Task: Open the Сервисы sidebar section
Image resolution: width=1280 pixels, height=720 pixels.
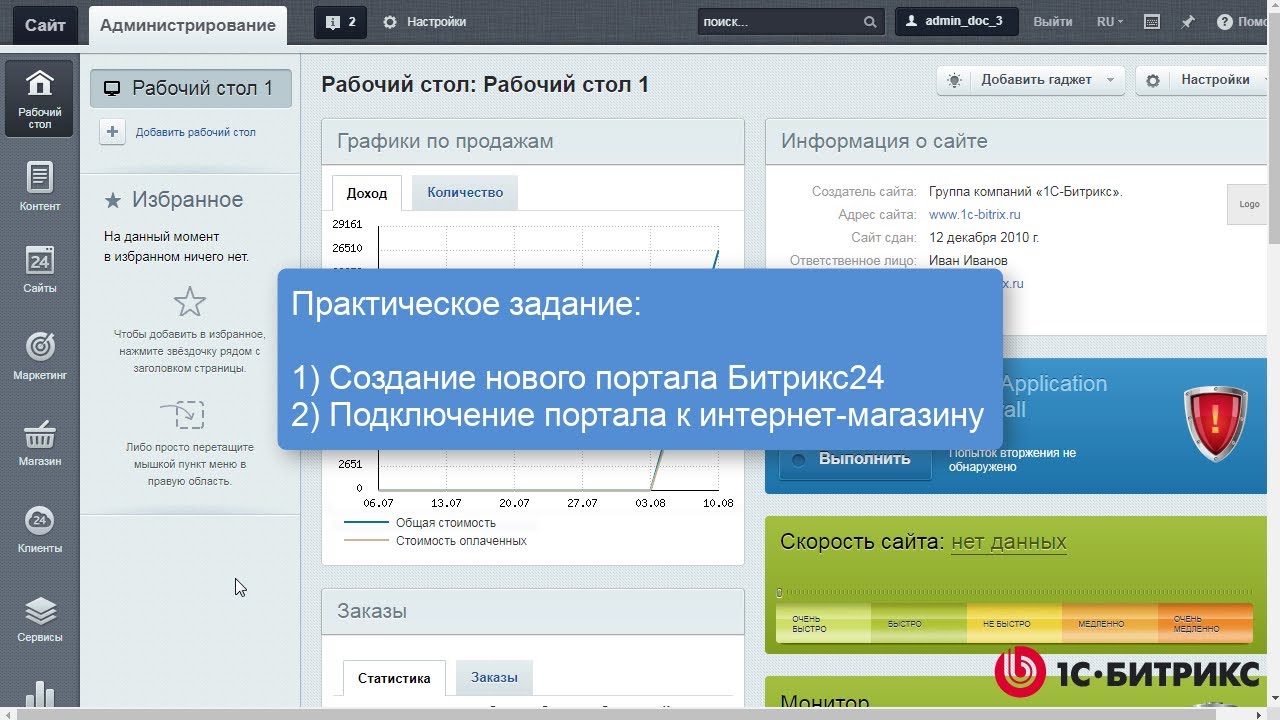Action: tap(39, 619)
